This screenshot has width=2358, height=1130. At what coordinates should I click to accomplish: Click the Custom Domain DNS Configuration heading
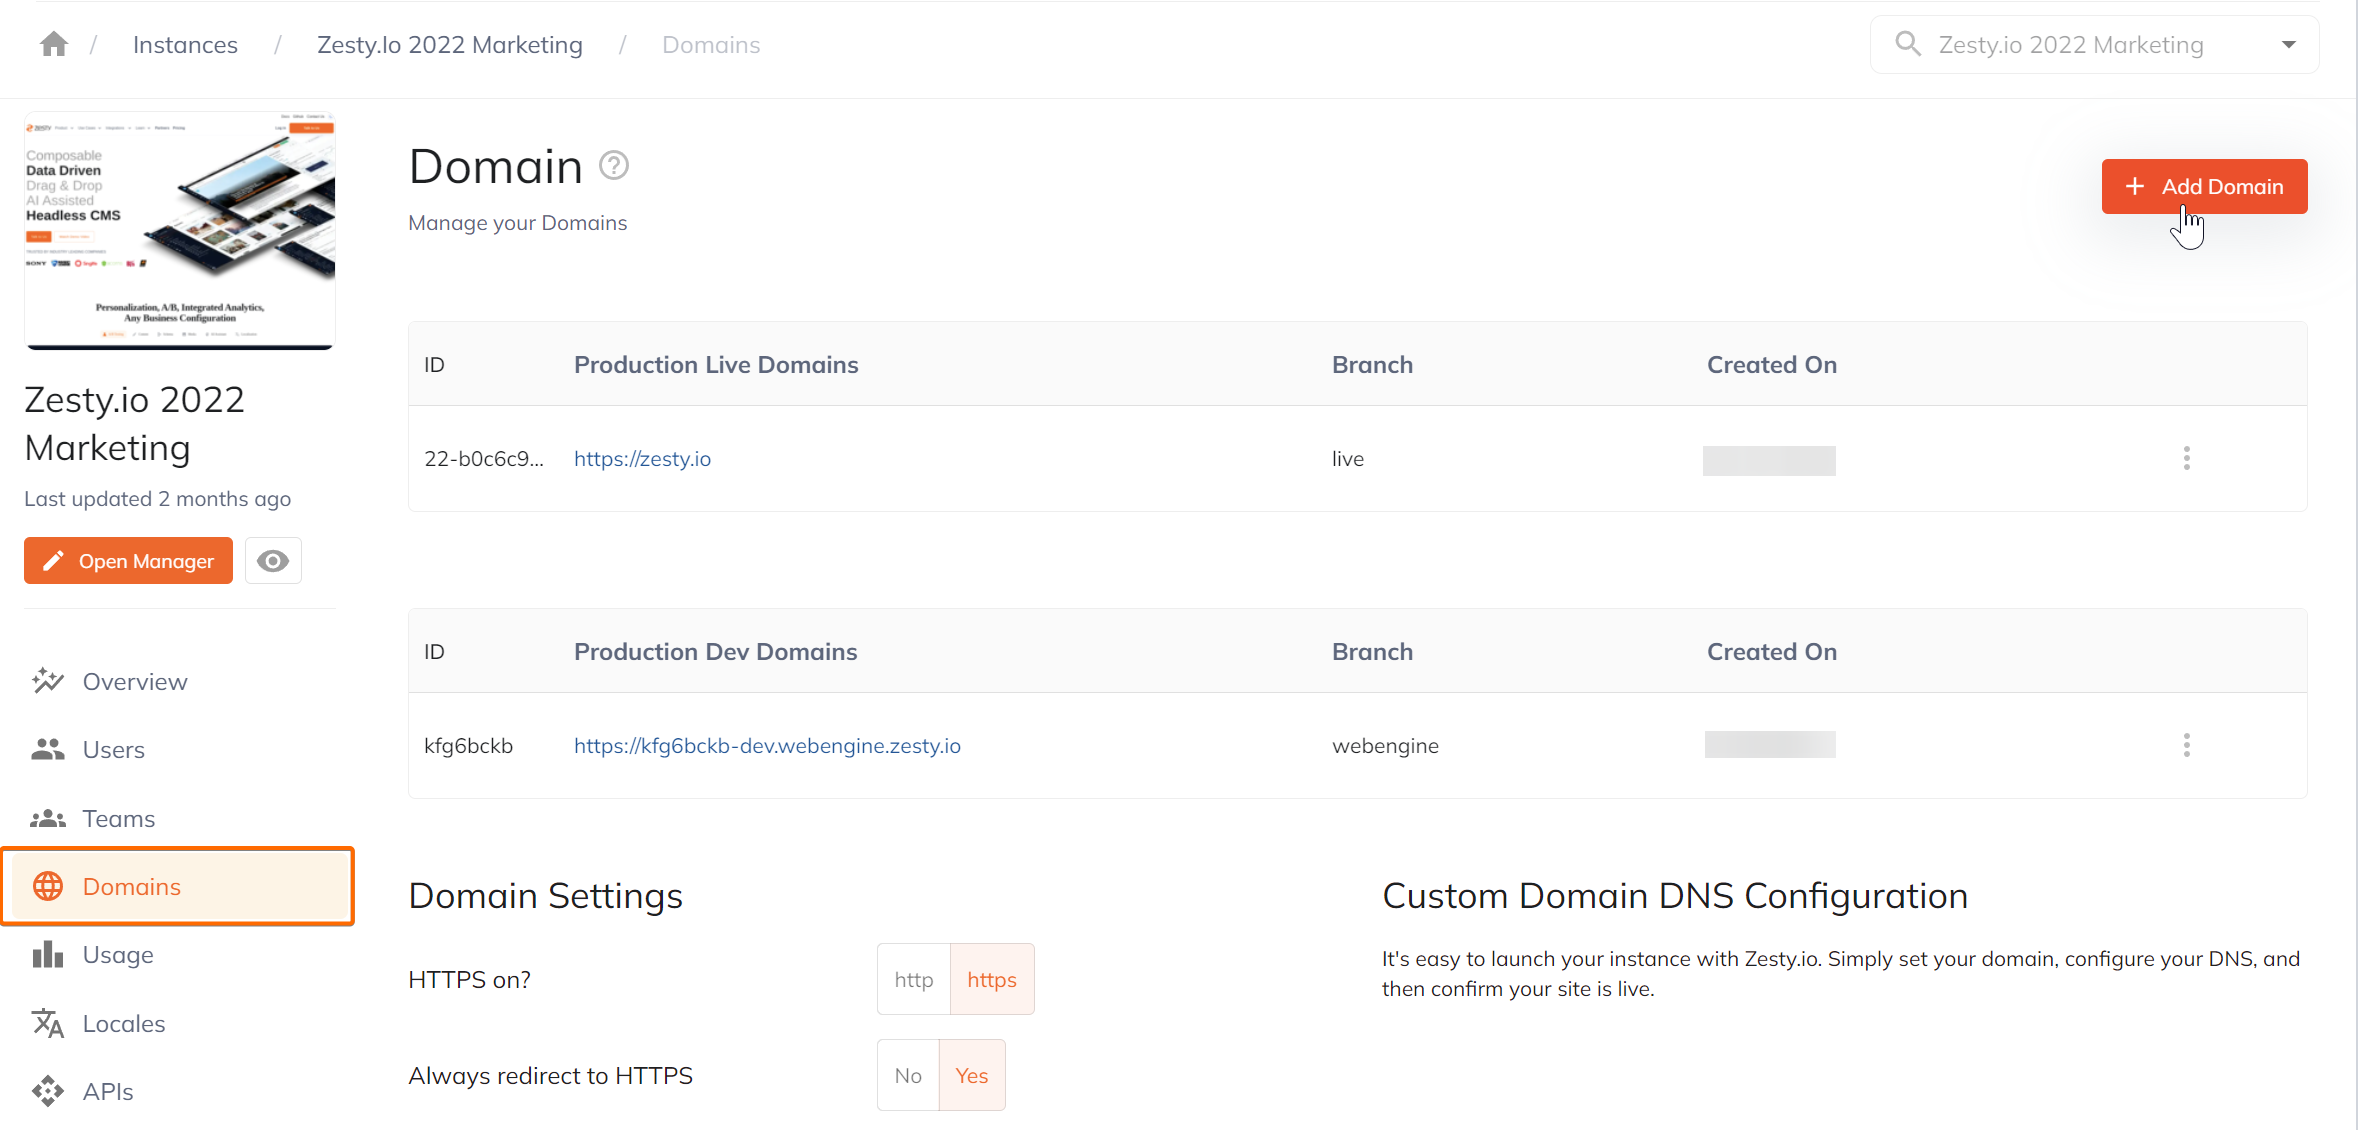(1675, 895)
